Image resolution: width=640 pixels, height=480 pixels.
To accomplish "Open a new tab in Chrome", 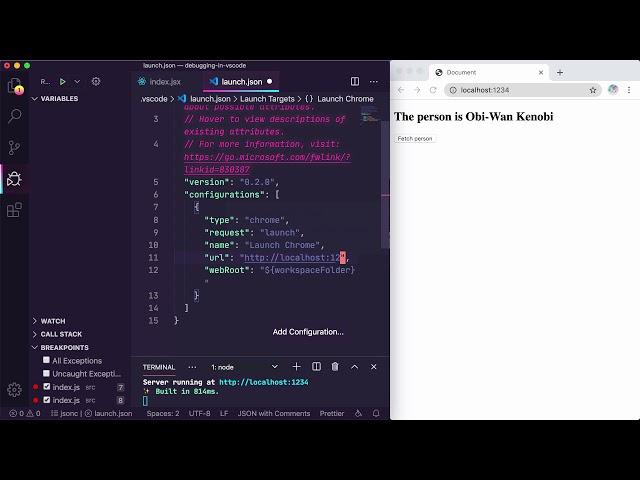I will [560, 72].
